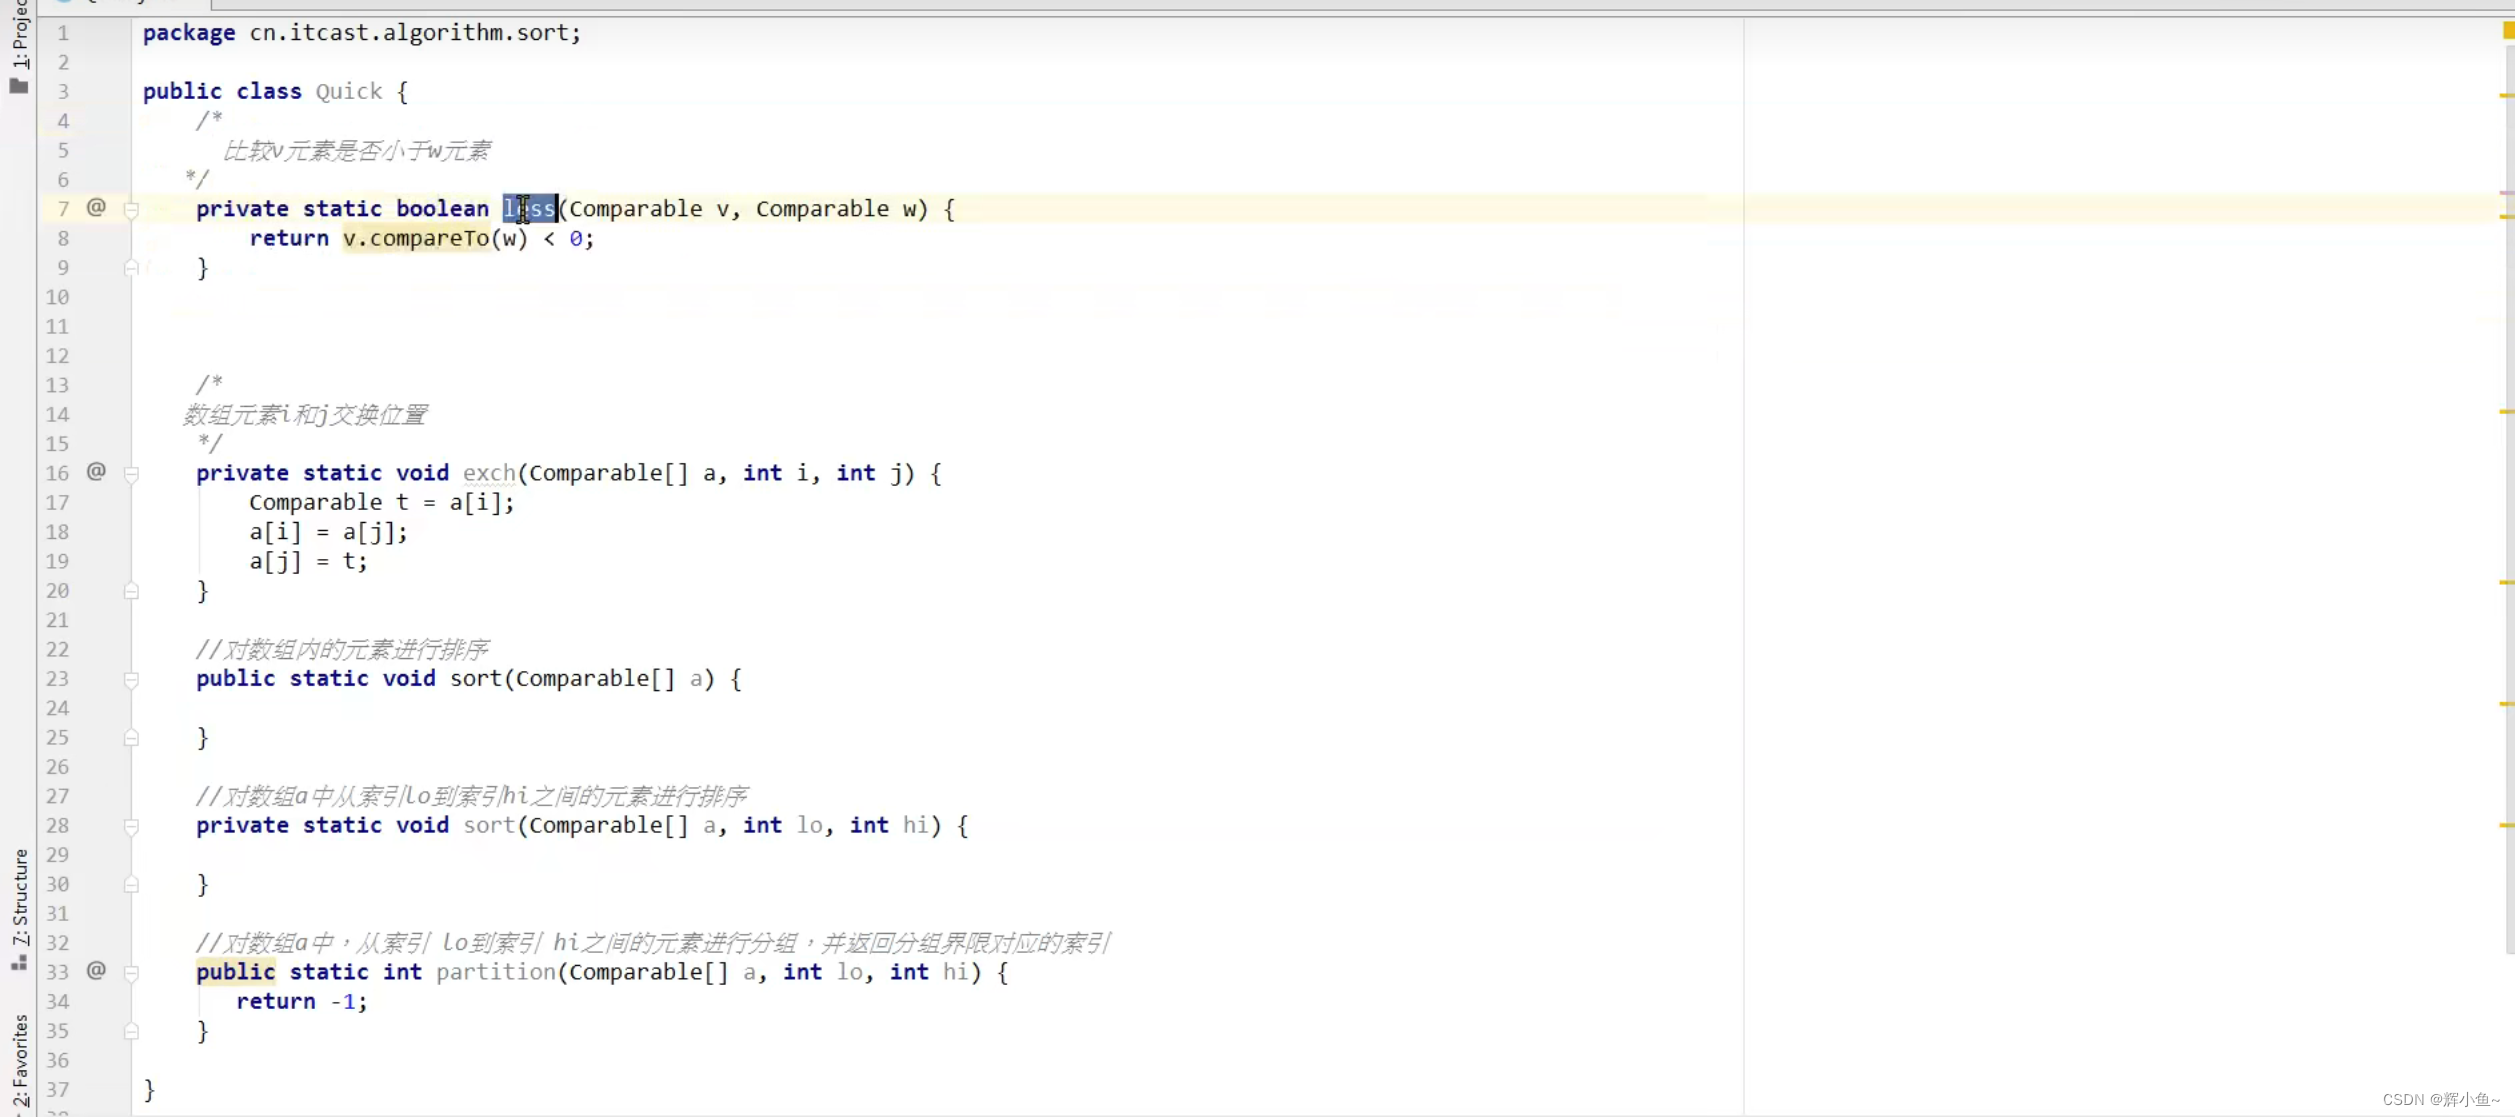Screen dimensions: 2515x1117
Task: Click line number 29 in the gutter
Action: (58, 855)
